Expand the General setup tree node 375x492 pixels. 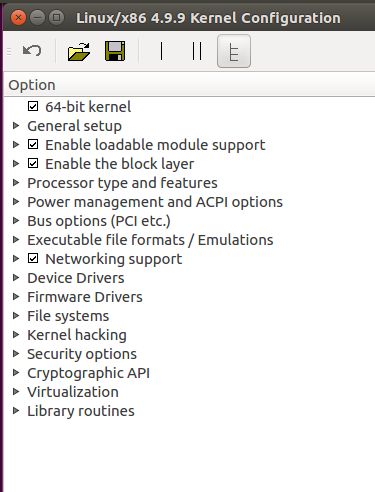coord(16,126)
